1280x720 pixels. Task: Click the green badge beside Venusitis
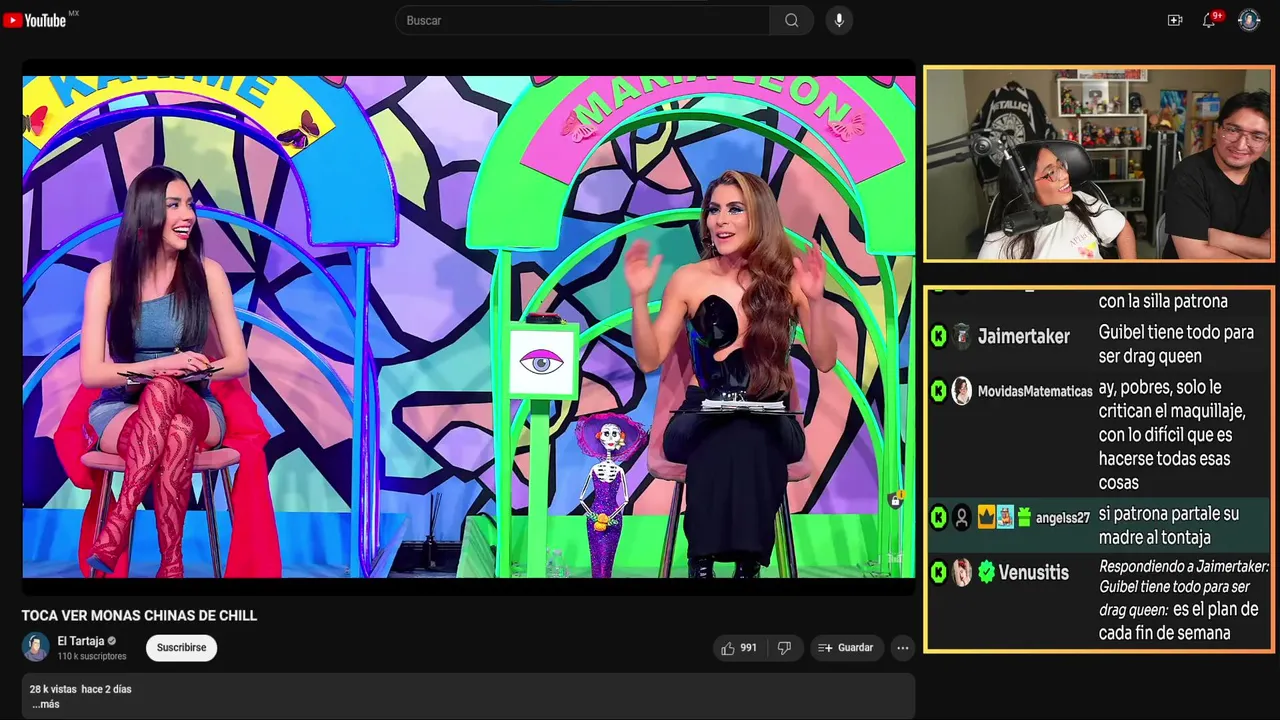click(x=938, y=573)
